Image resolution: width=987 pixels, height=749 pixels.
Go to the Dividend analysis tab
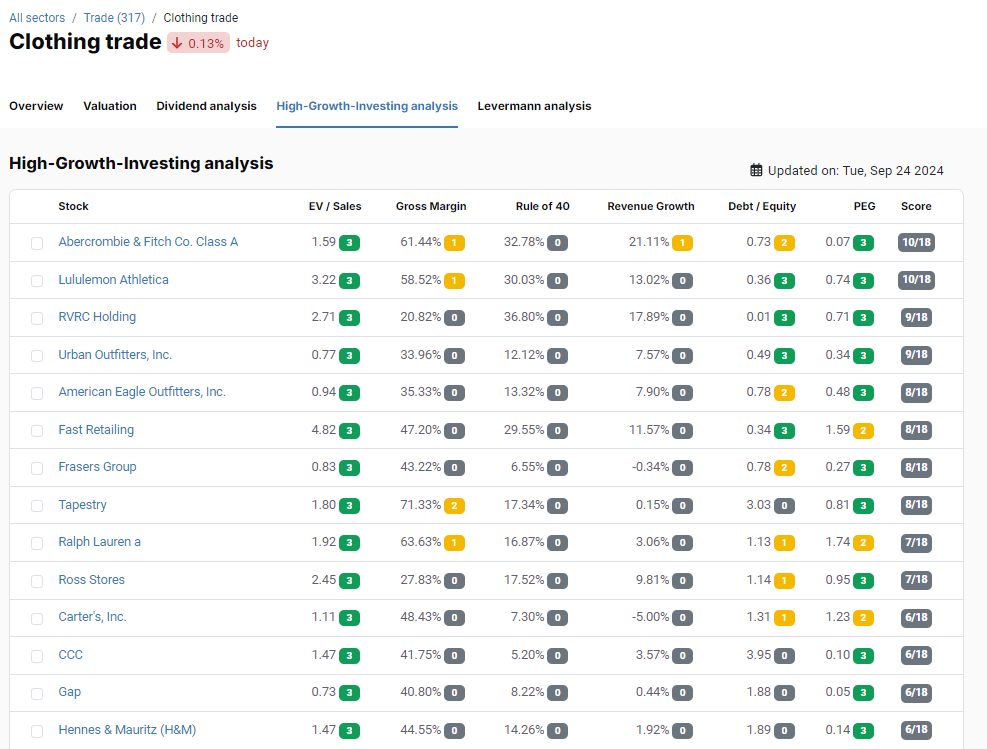coord(206,106)
